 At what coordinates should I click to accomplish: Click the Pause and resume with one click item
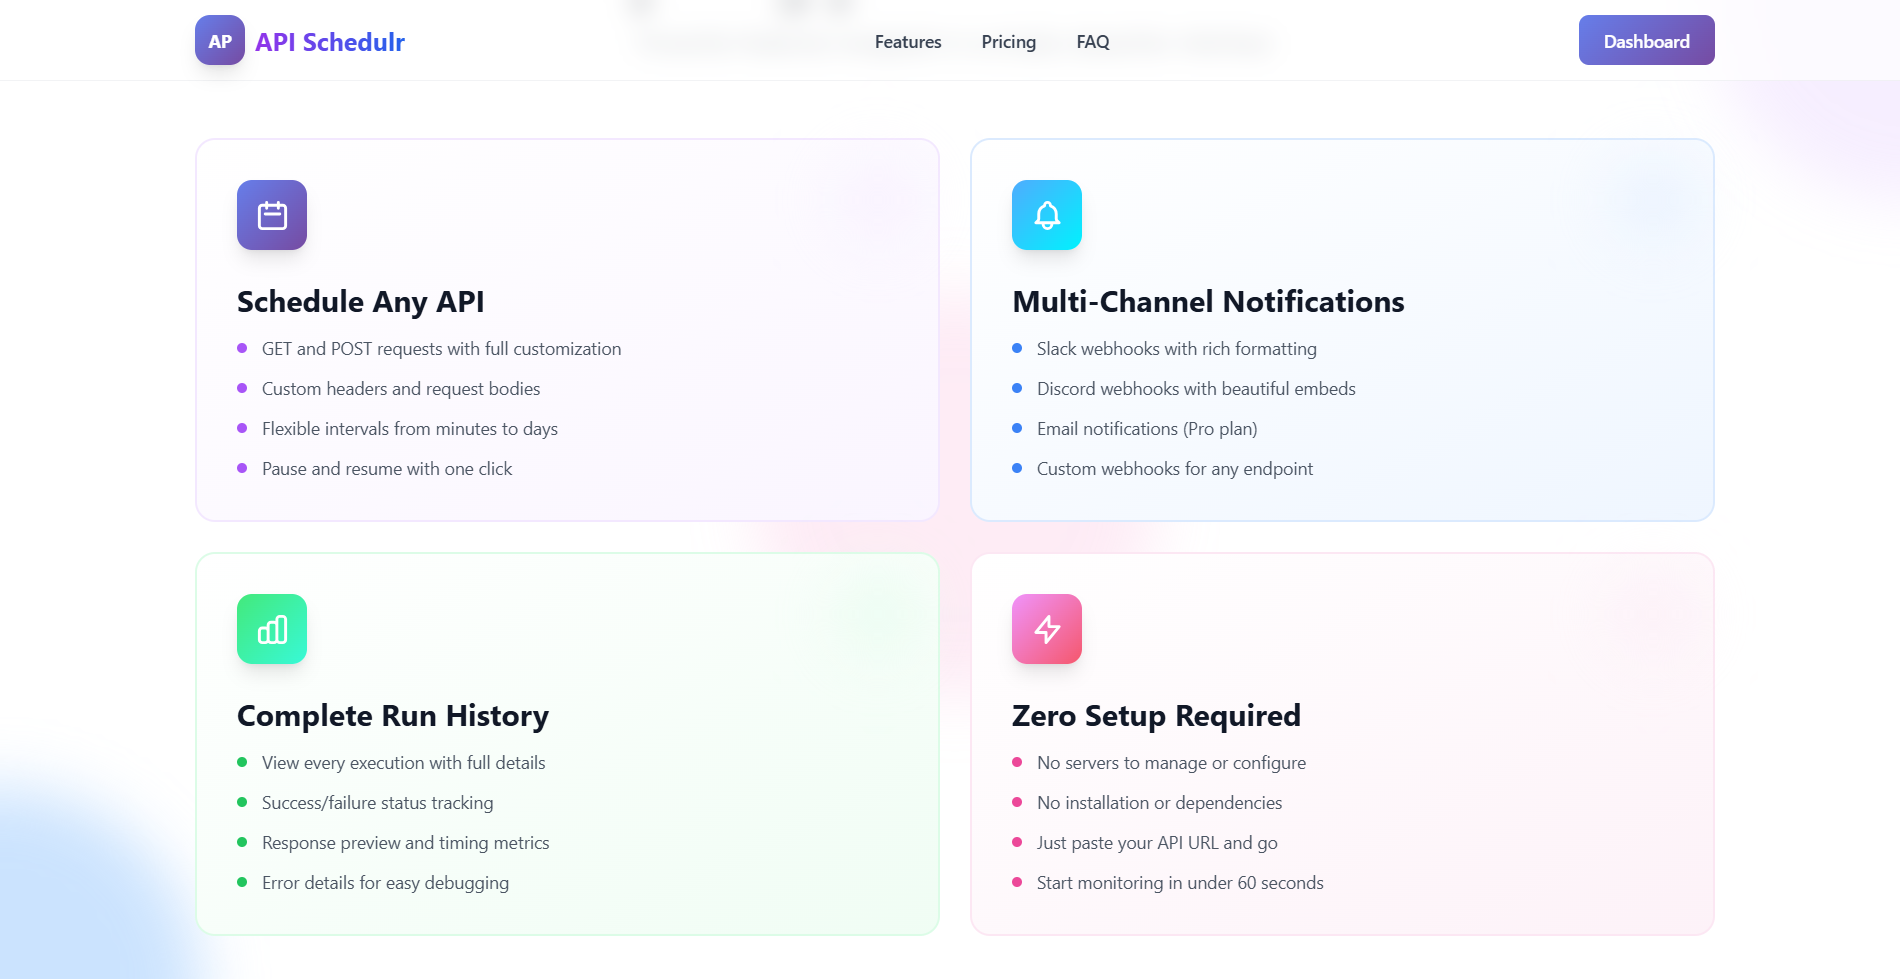tap(387, 468)
